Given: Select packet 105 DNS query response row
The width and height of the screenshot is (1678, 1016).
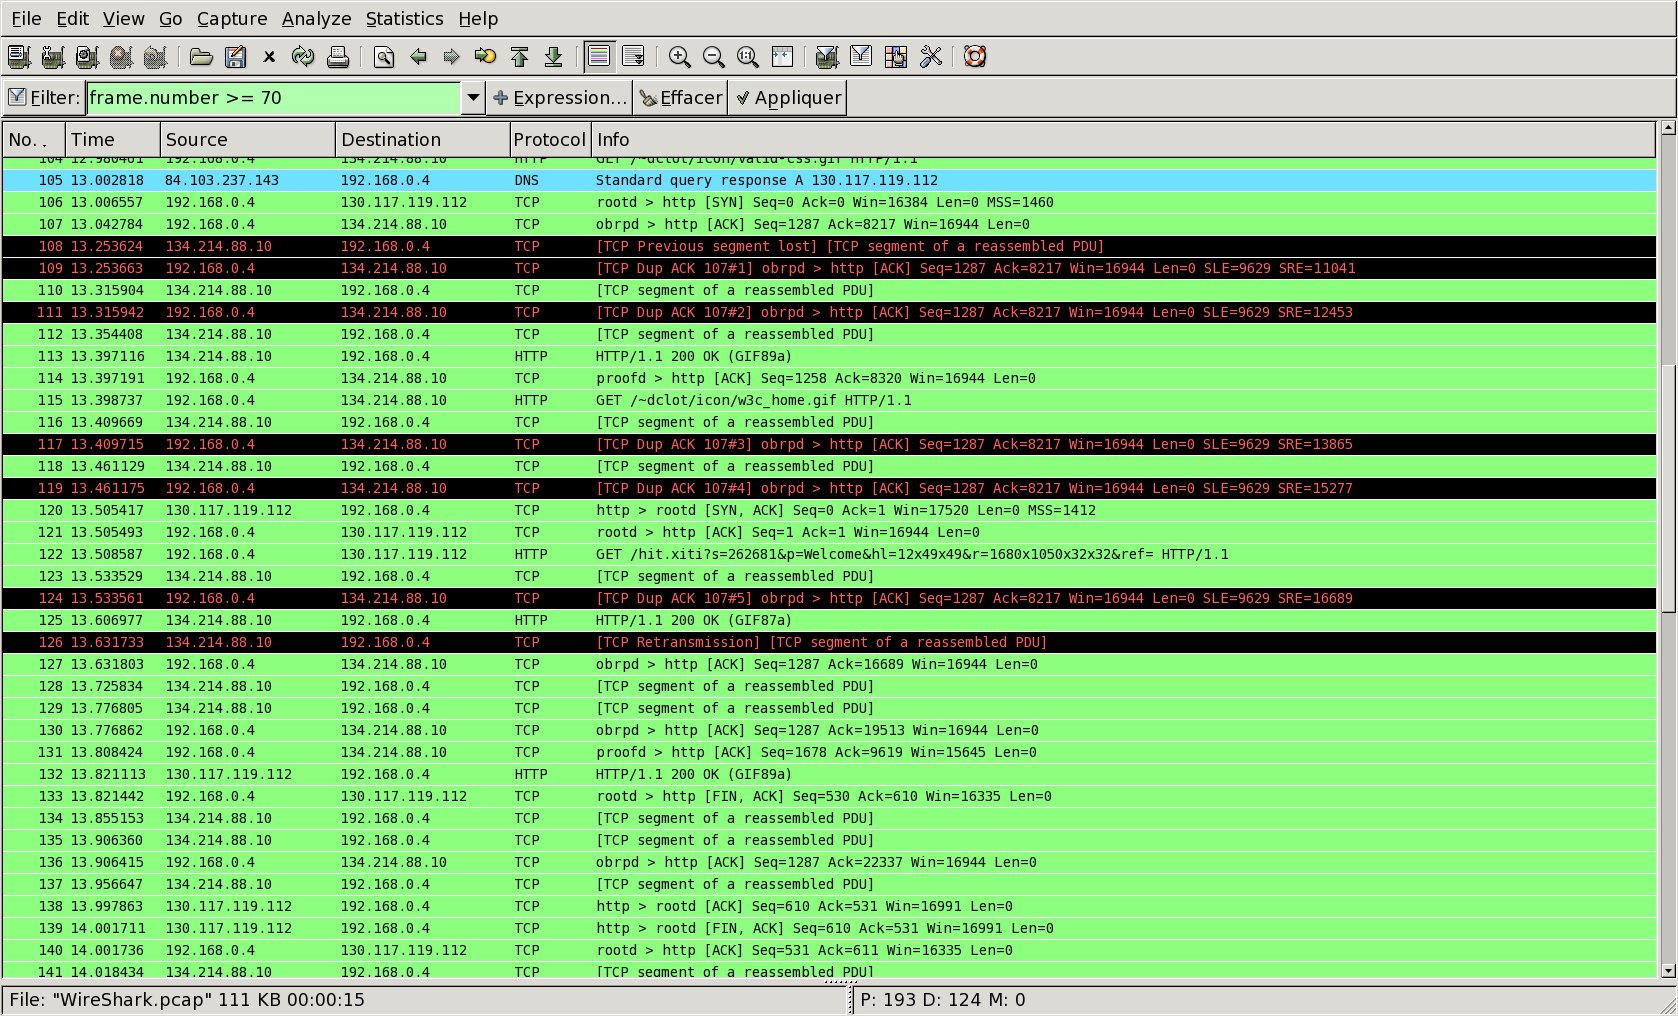Looking at the screenshot, I should 829,180.
